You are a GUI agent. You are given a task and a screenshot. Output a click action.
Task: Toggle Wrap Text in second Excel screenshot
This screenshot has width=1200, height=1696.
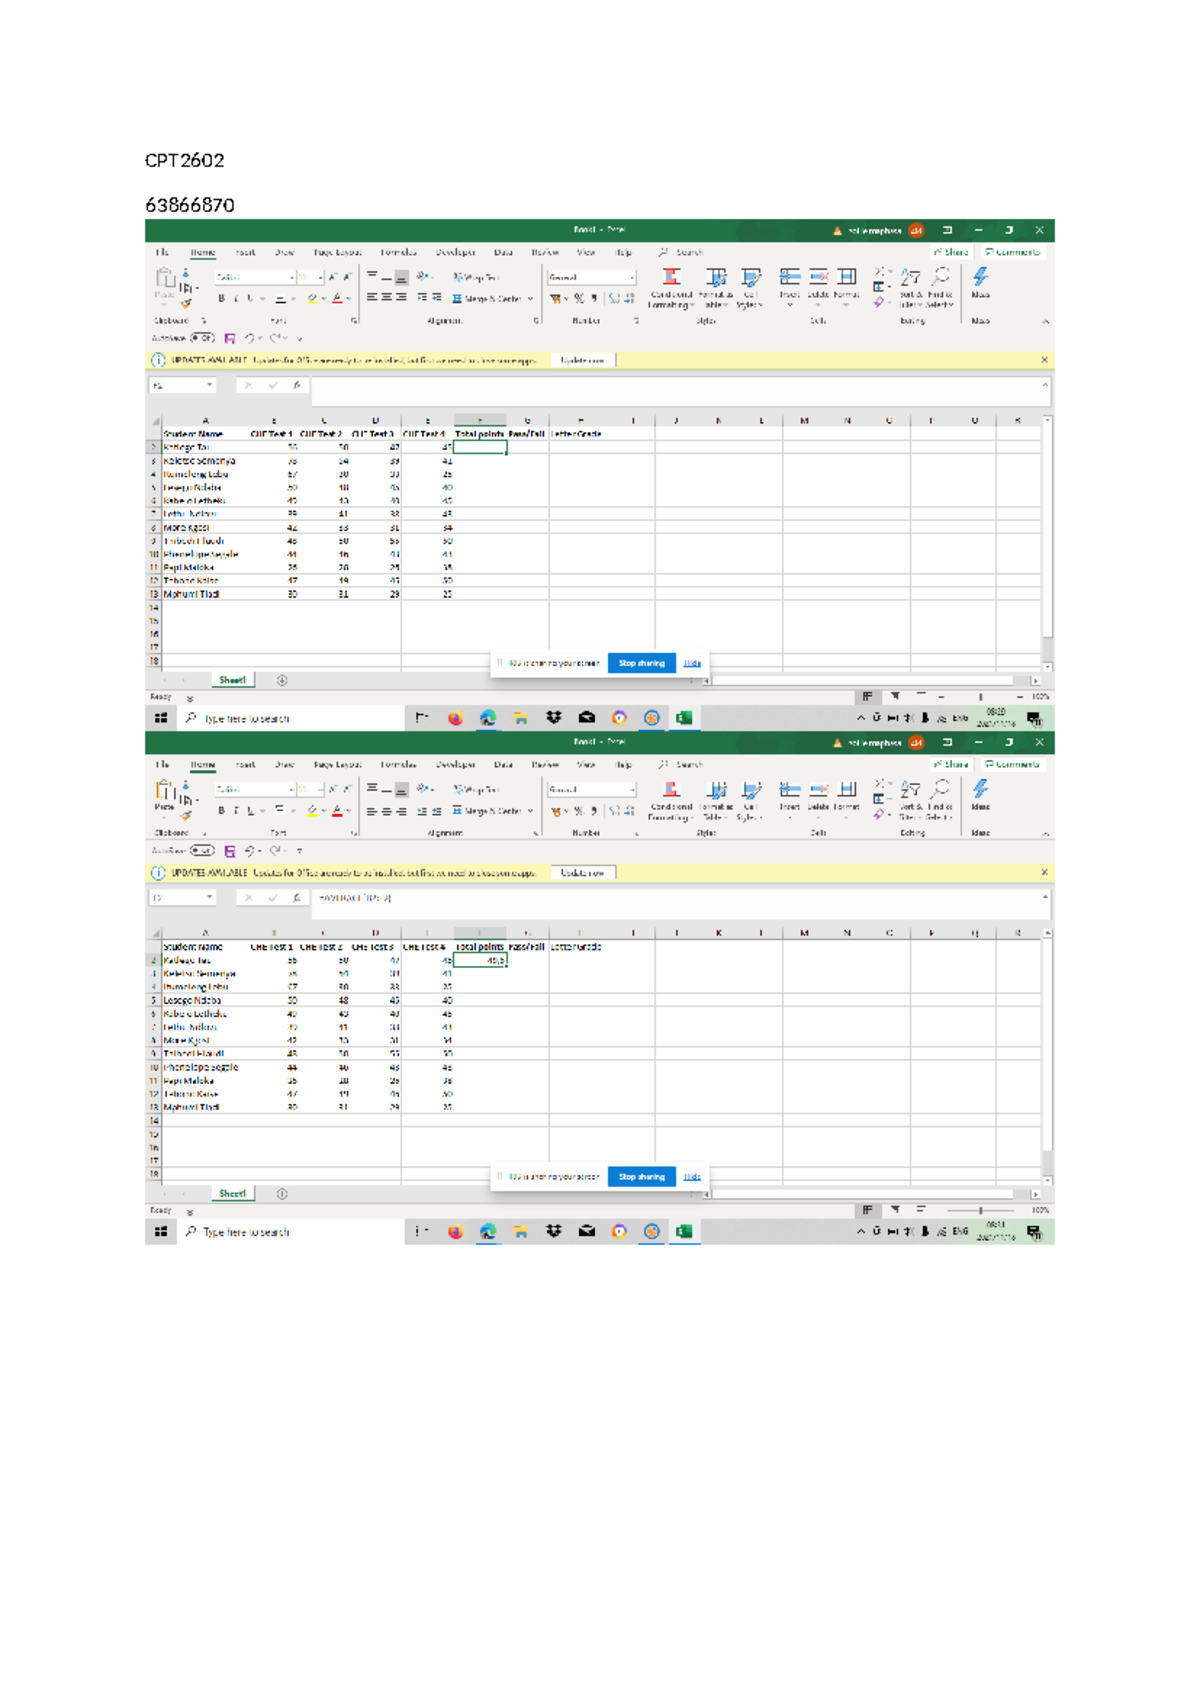(476, 790)
